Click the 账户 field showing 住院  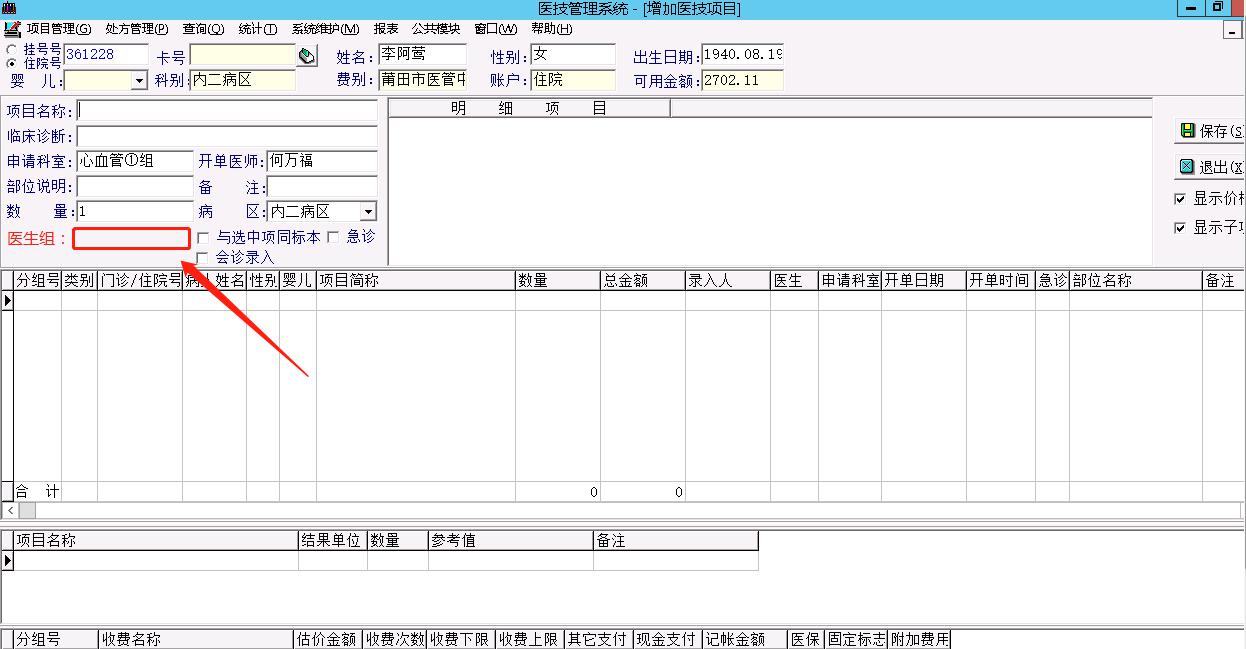573,80
